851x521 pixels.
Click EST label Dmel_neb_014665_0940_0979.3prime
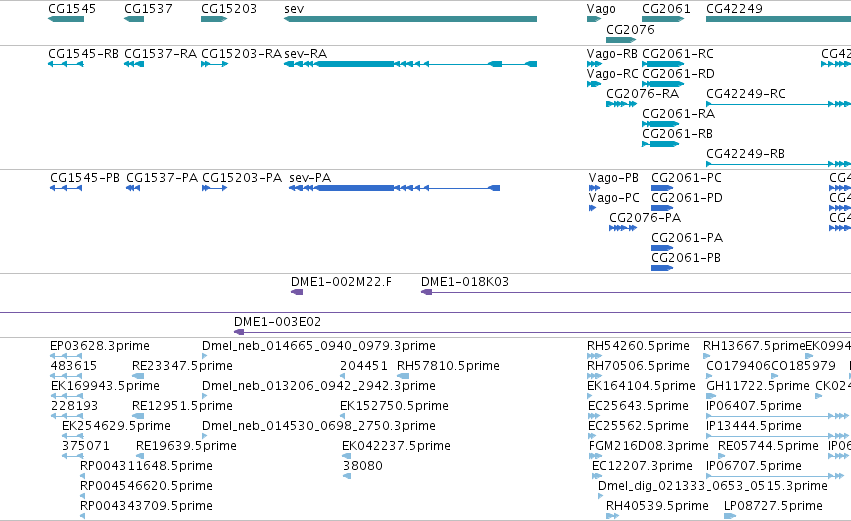(319, 346)
